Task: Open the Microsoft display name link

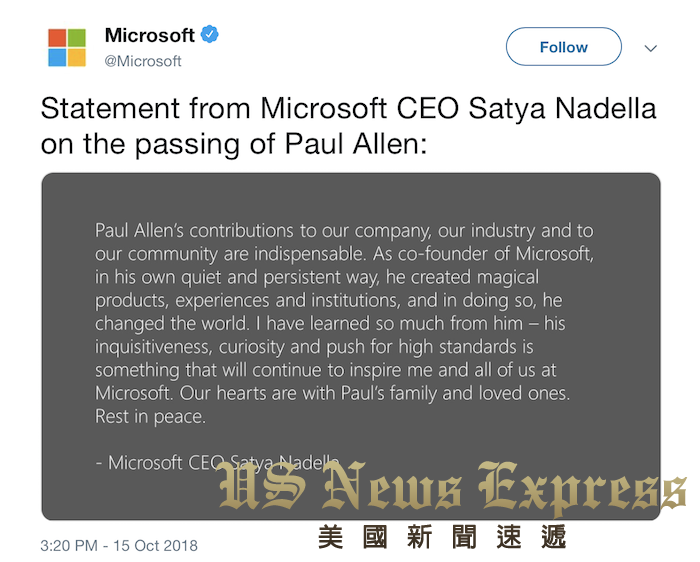Action: 150,35
